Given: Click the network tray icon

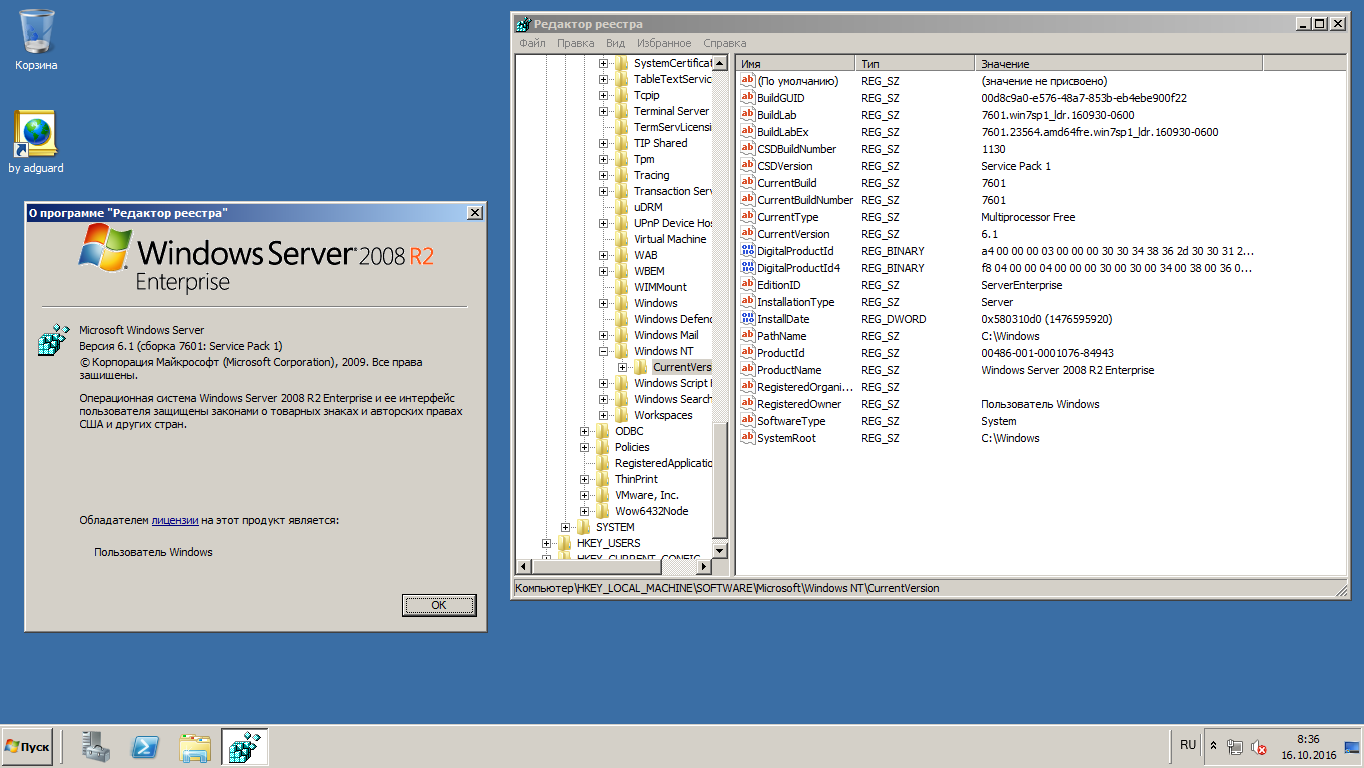Looking at the screenshot, I should coord(1236,747).
